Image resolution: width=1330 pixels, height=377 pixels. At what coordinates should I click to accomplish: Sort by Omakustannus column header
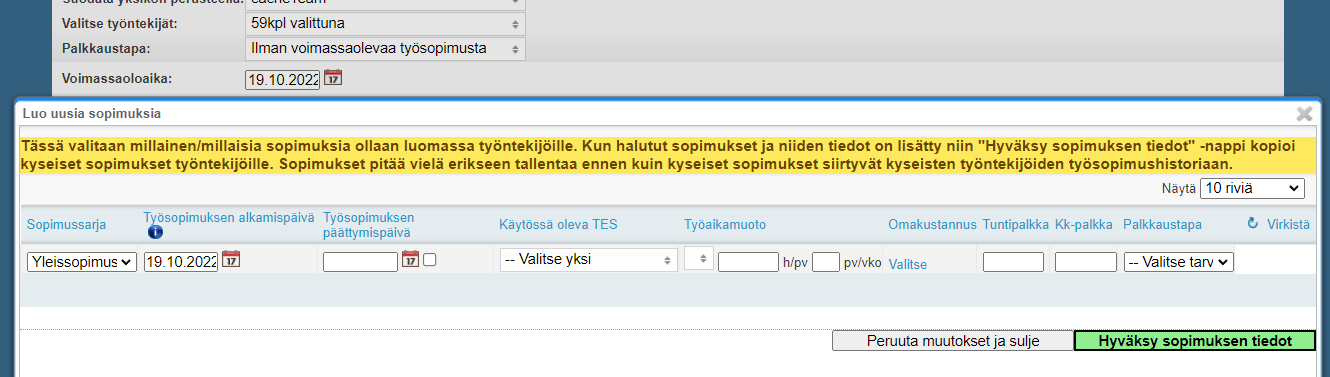(x=932, y=224)
